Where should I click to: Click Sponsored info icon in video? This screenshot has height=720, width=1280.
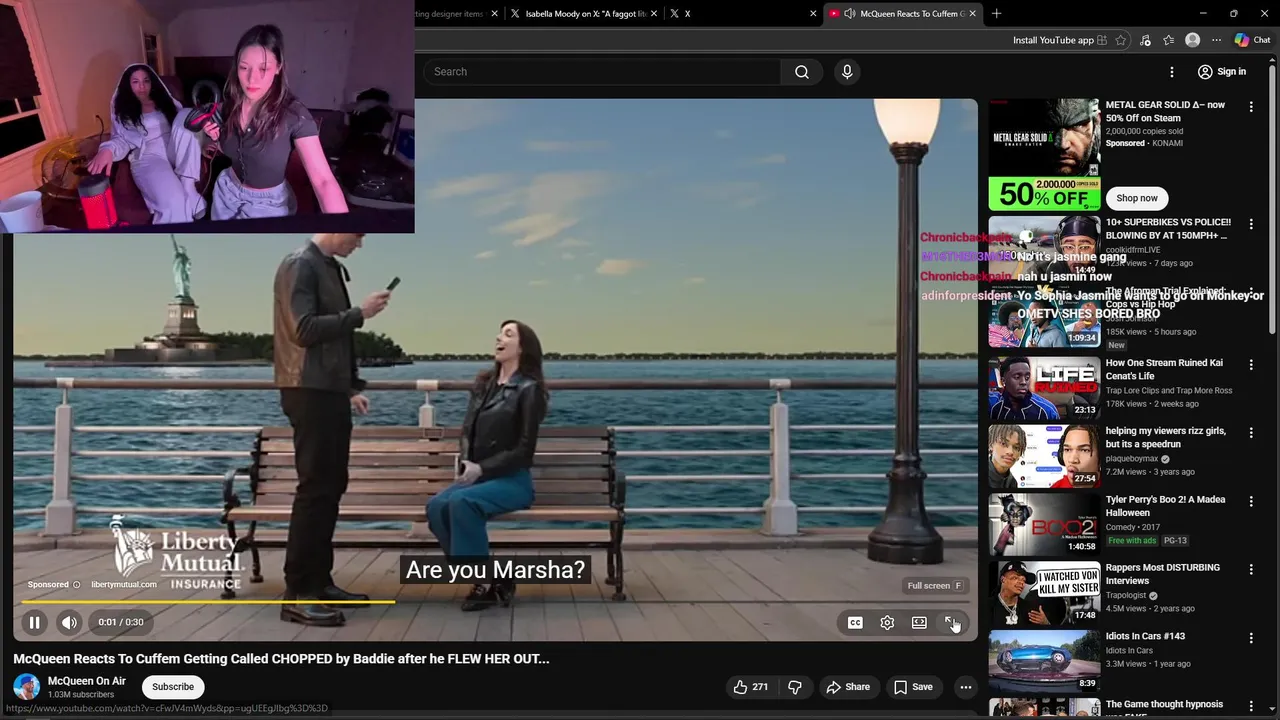76,585
